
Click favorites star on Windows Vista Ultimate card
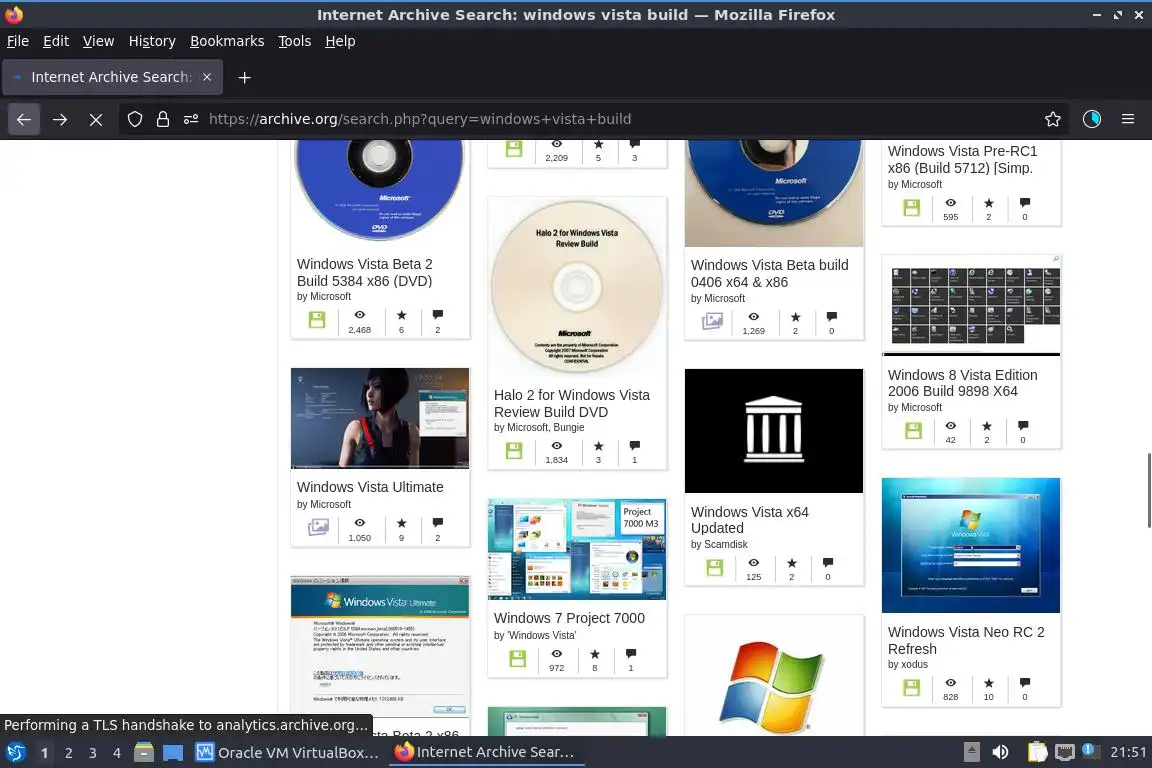(x=401, y=523)
